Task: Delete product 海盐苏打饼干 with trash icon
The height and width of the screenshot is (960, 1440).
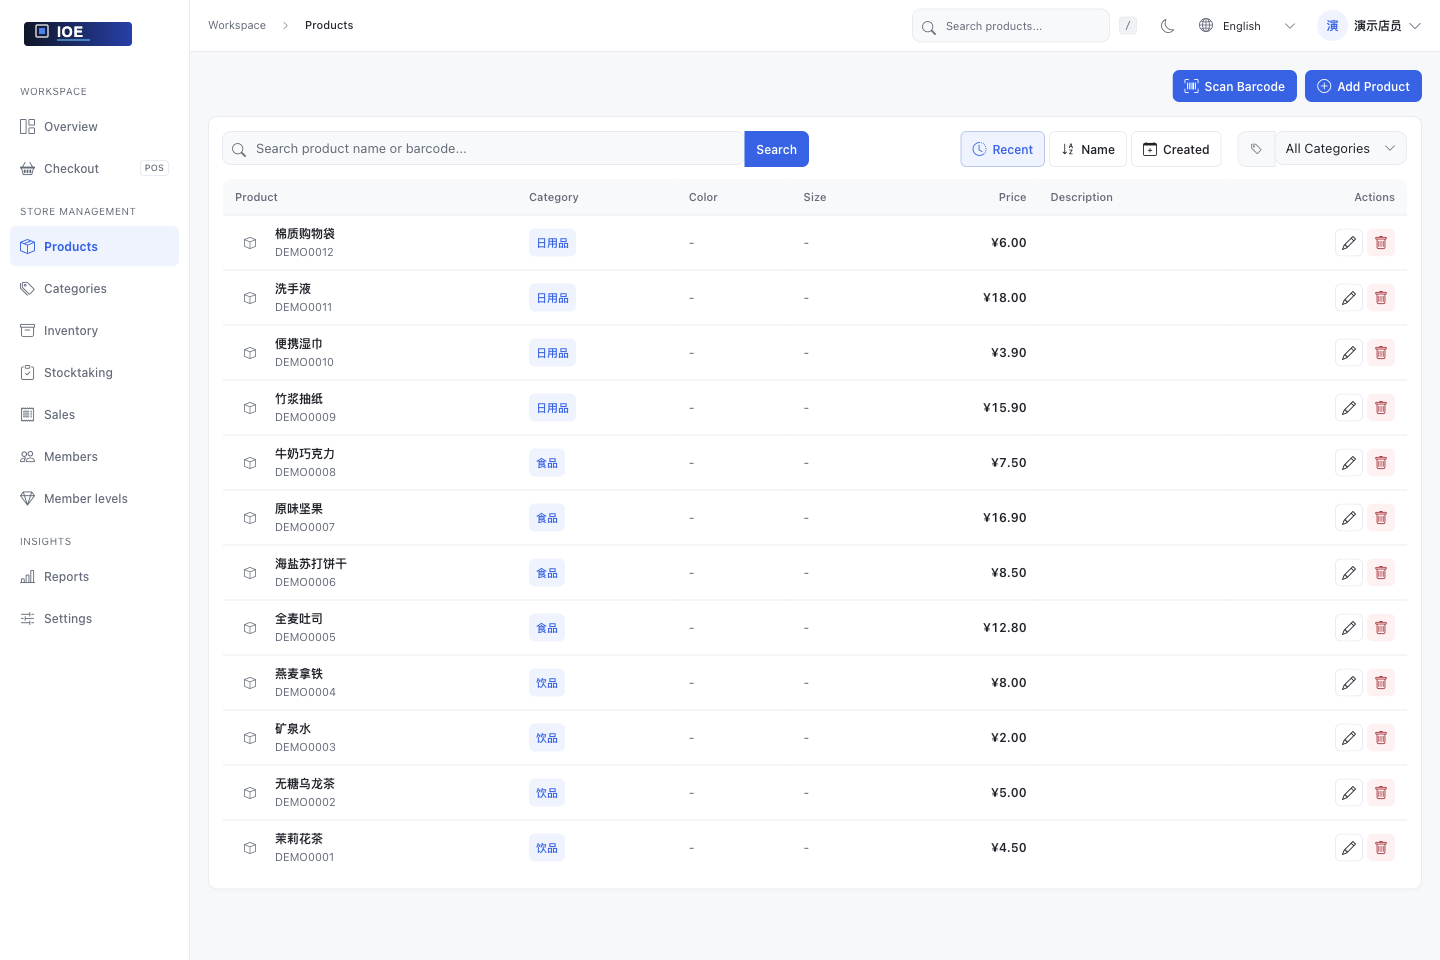Action: pos(1381,573)
